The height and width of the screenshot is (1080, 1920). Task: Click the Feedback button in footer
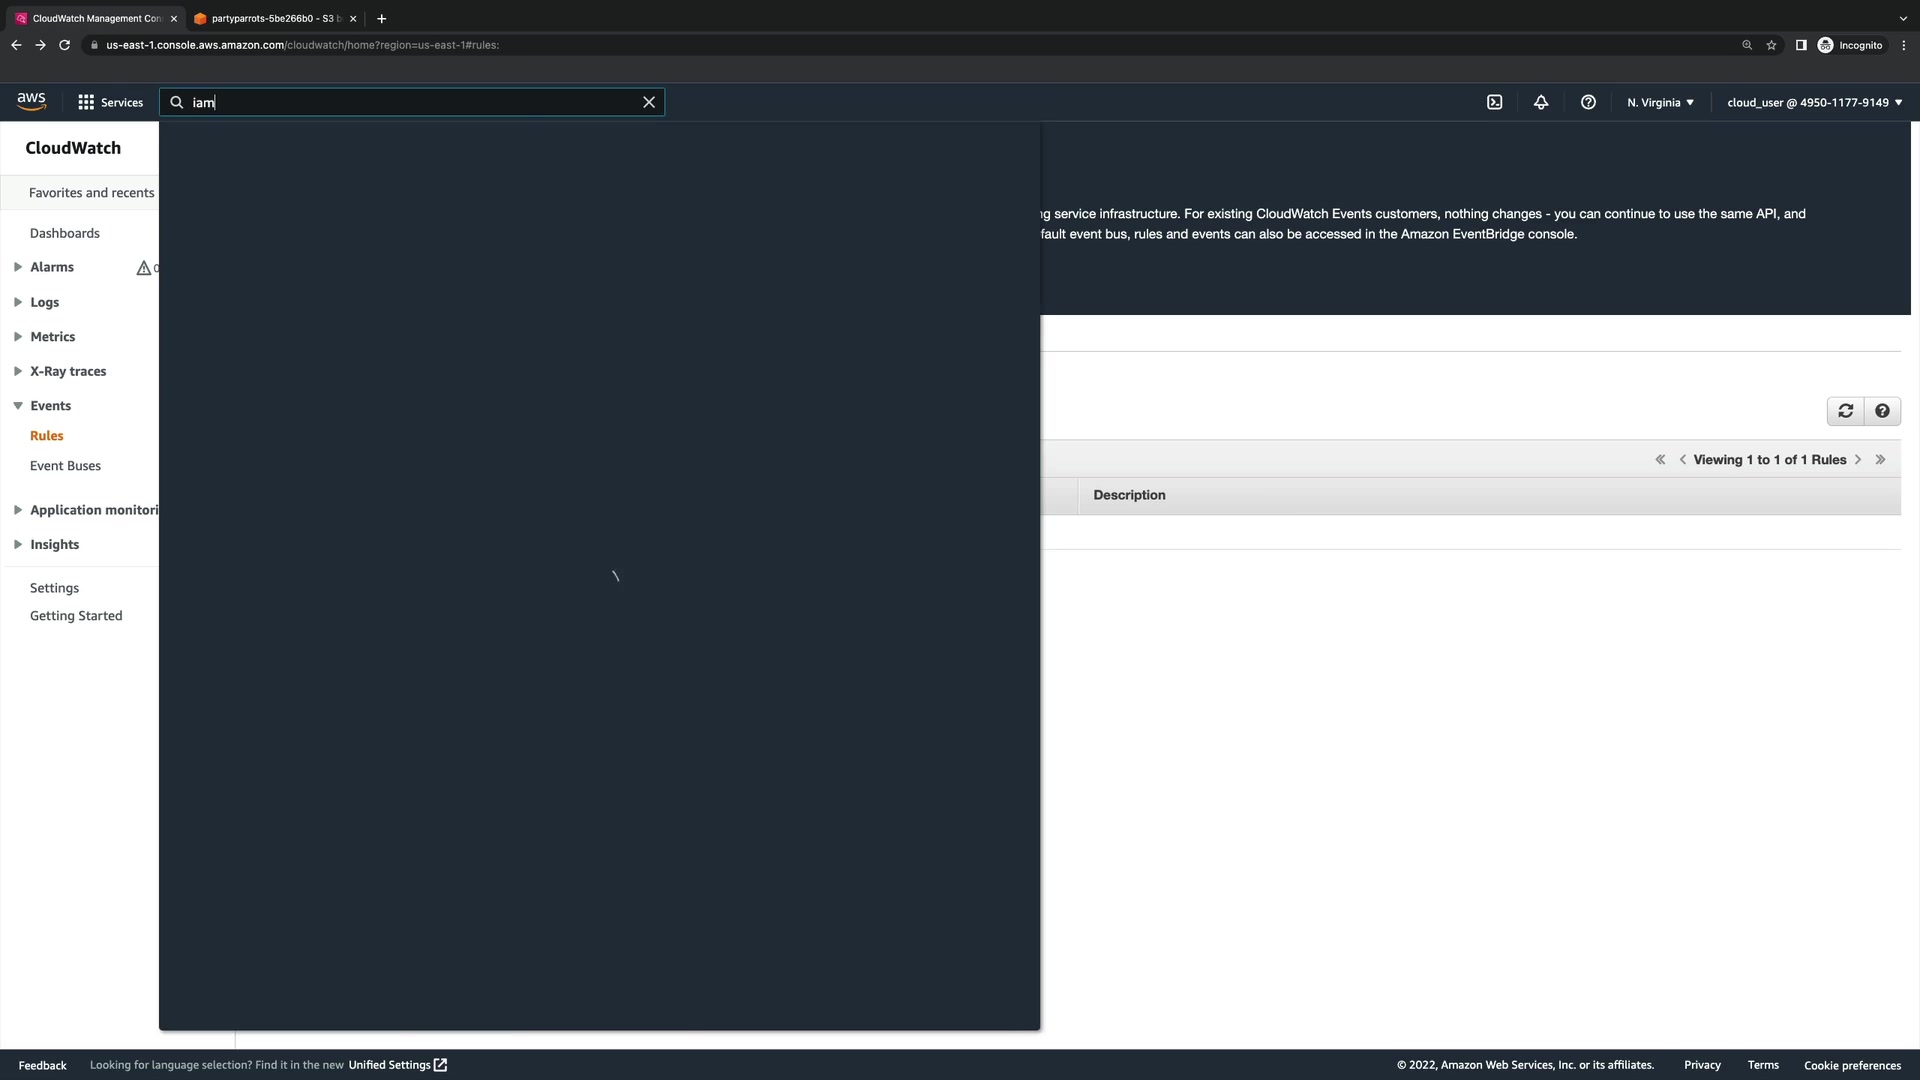[x=42, y=1065]
